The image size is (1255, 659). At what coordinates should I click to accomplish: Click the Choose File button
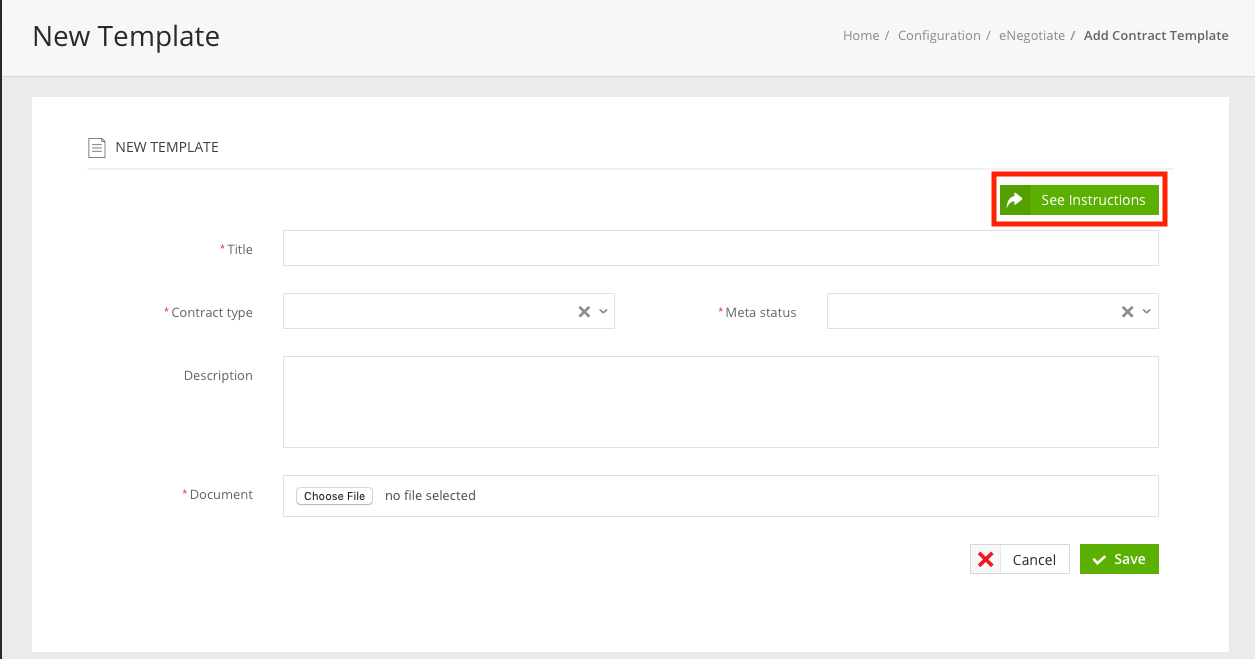point(334,496)
